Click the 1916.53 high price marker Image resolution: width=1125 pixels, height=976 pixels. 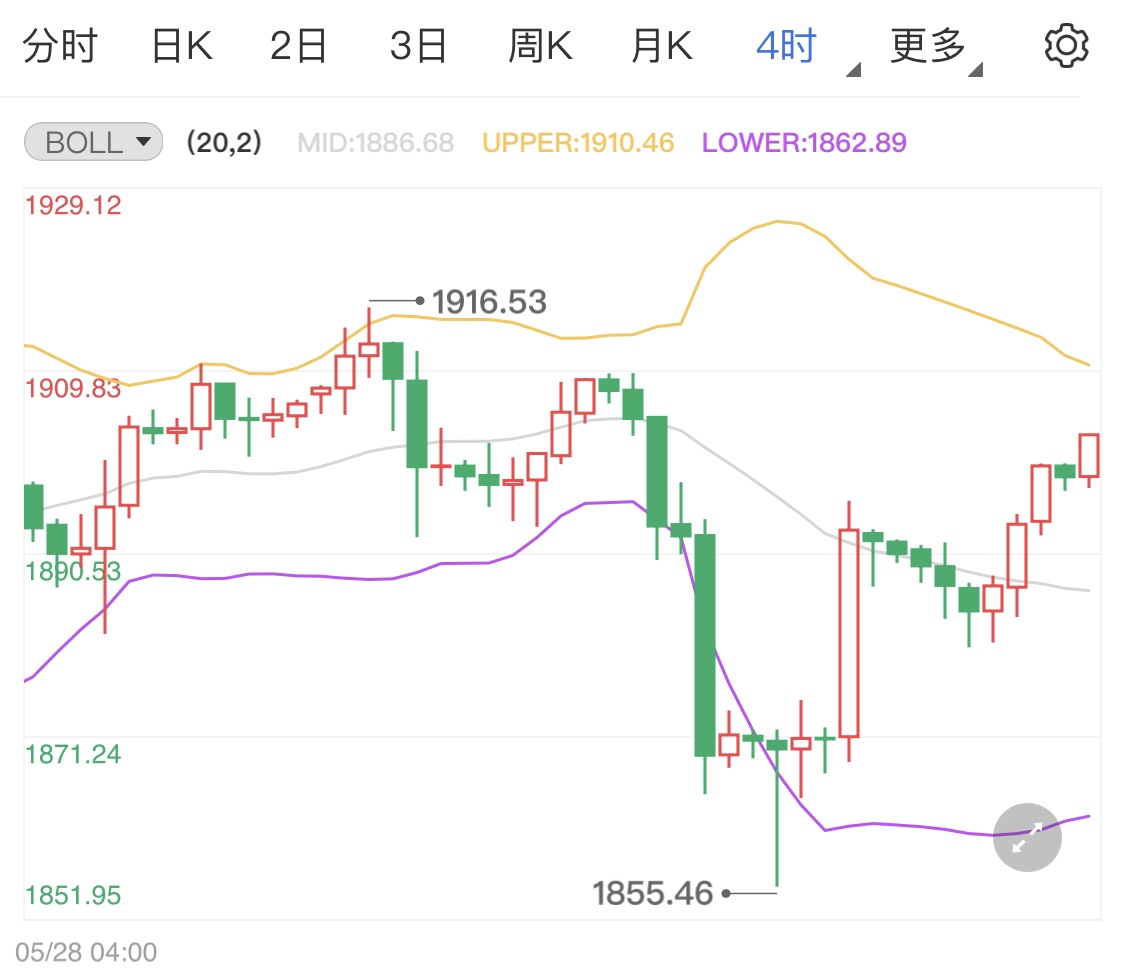(489, 301)
